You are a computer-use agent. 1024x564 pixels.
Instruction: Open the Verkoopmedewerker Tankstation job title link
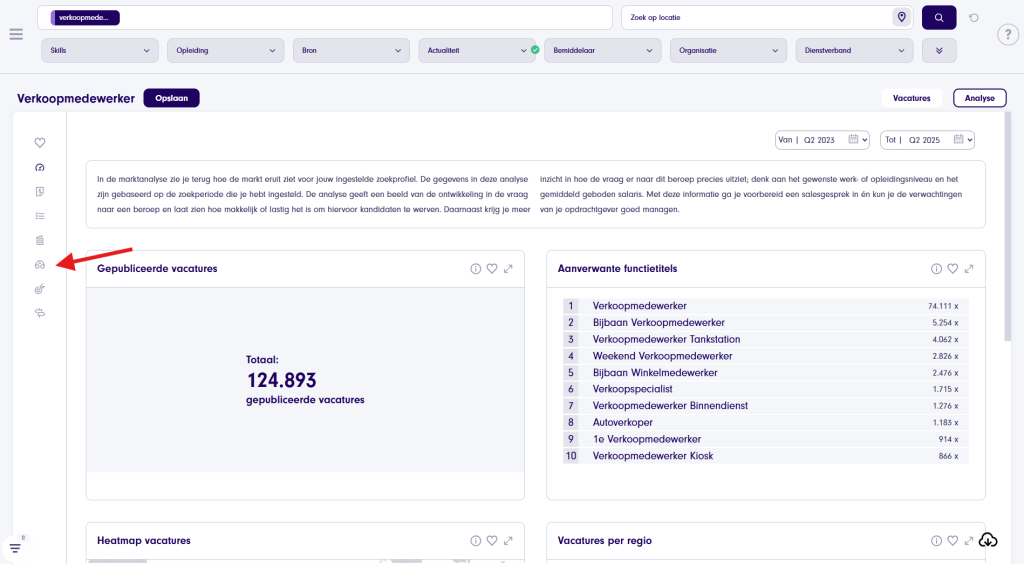(x=666, y=339)
